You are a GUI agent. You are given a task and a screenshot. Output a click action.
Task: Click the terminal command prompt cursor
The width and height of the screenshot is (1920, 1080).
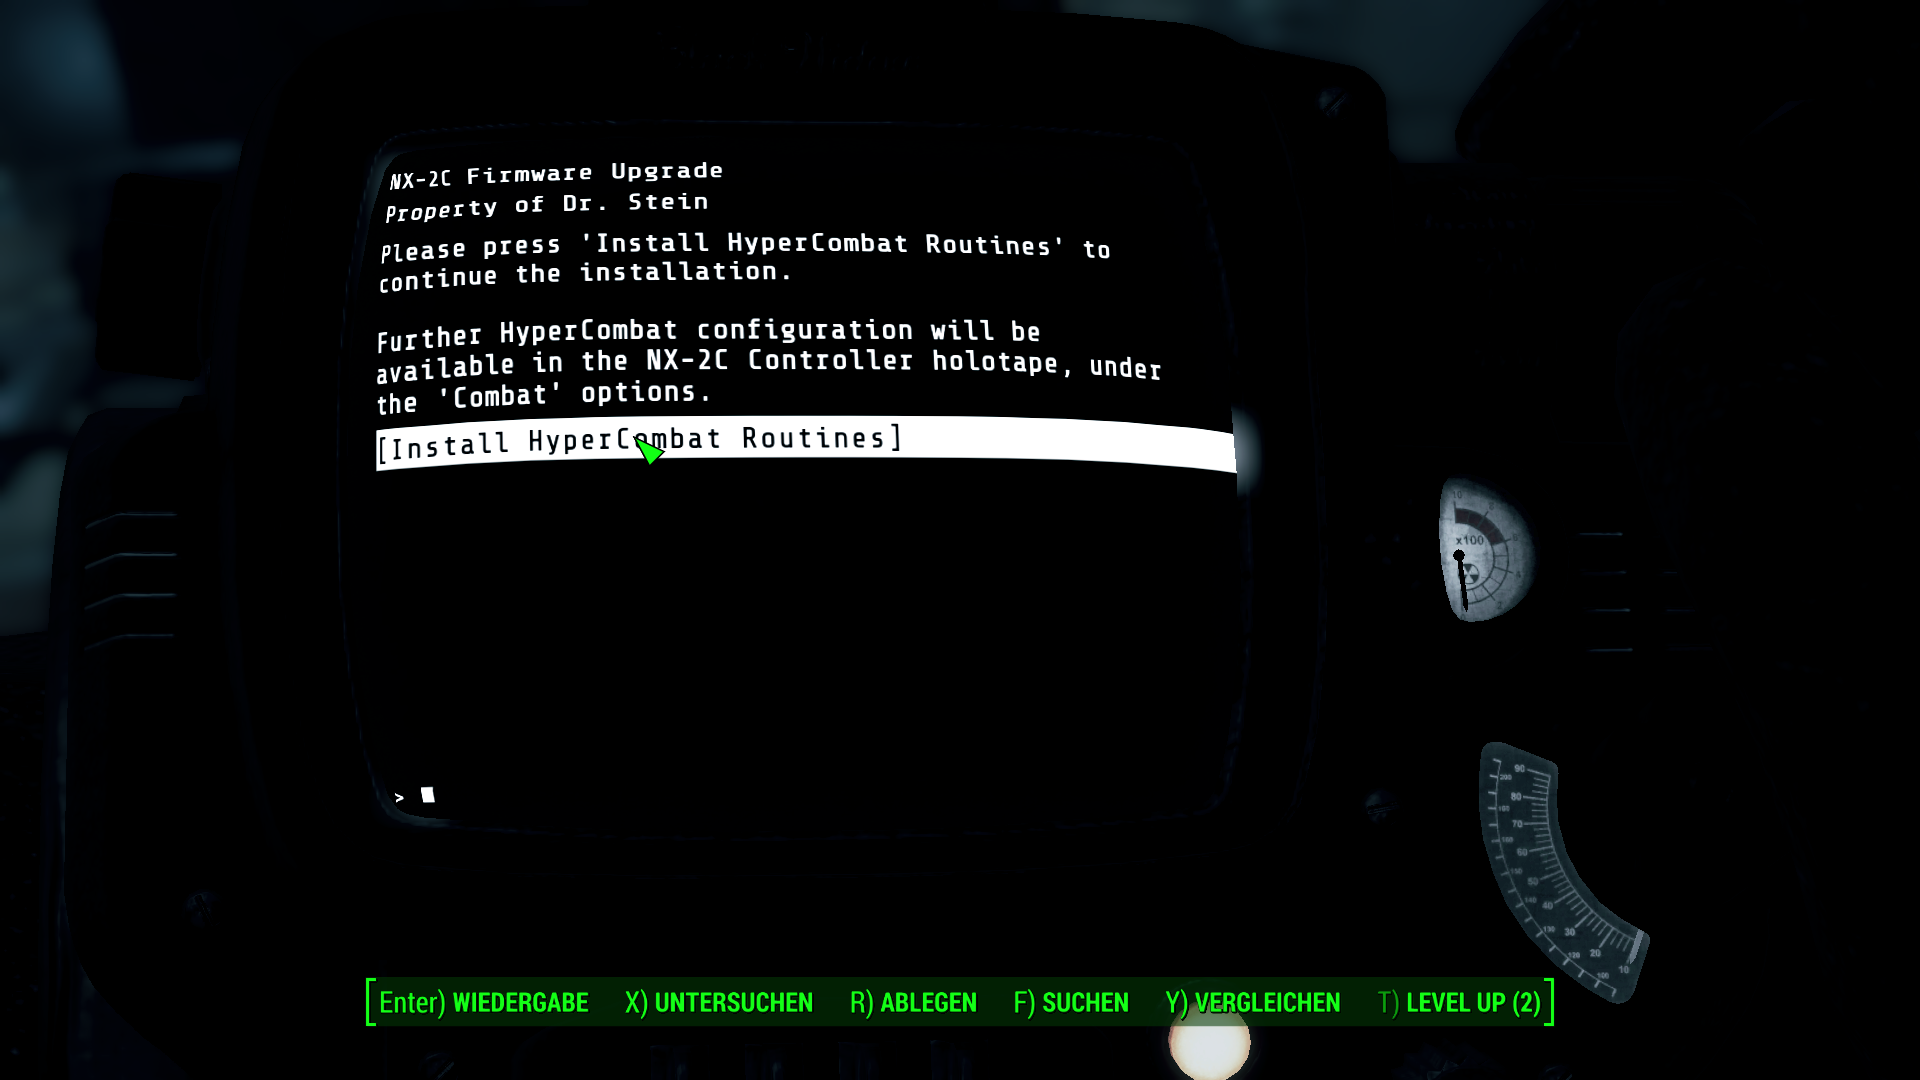428,795
